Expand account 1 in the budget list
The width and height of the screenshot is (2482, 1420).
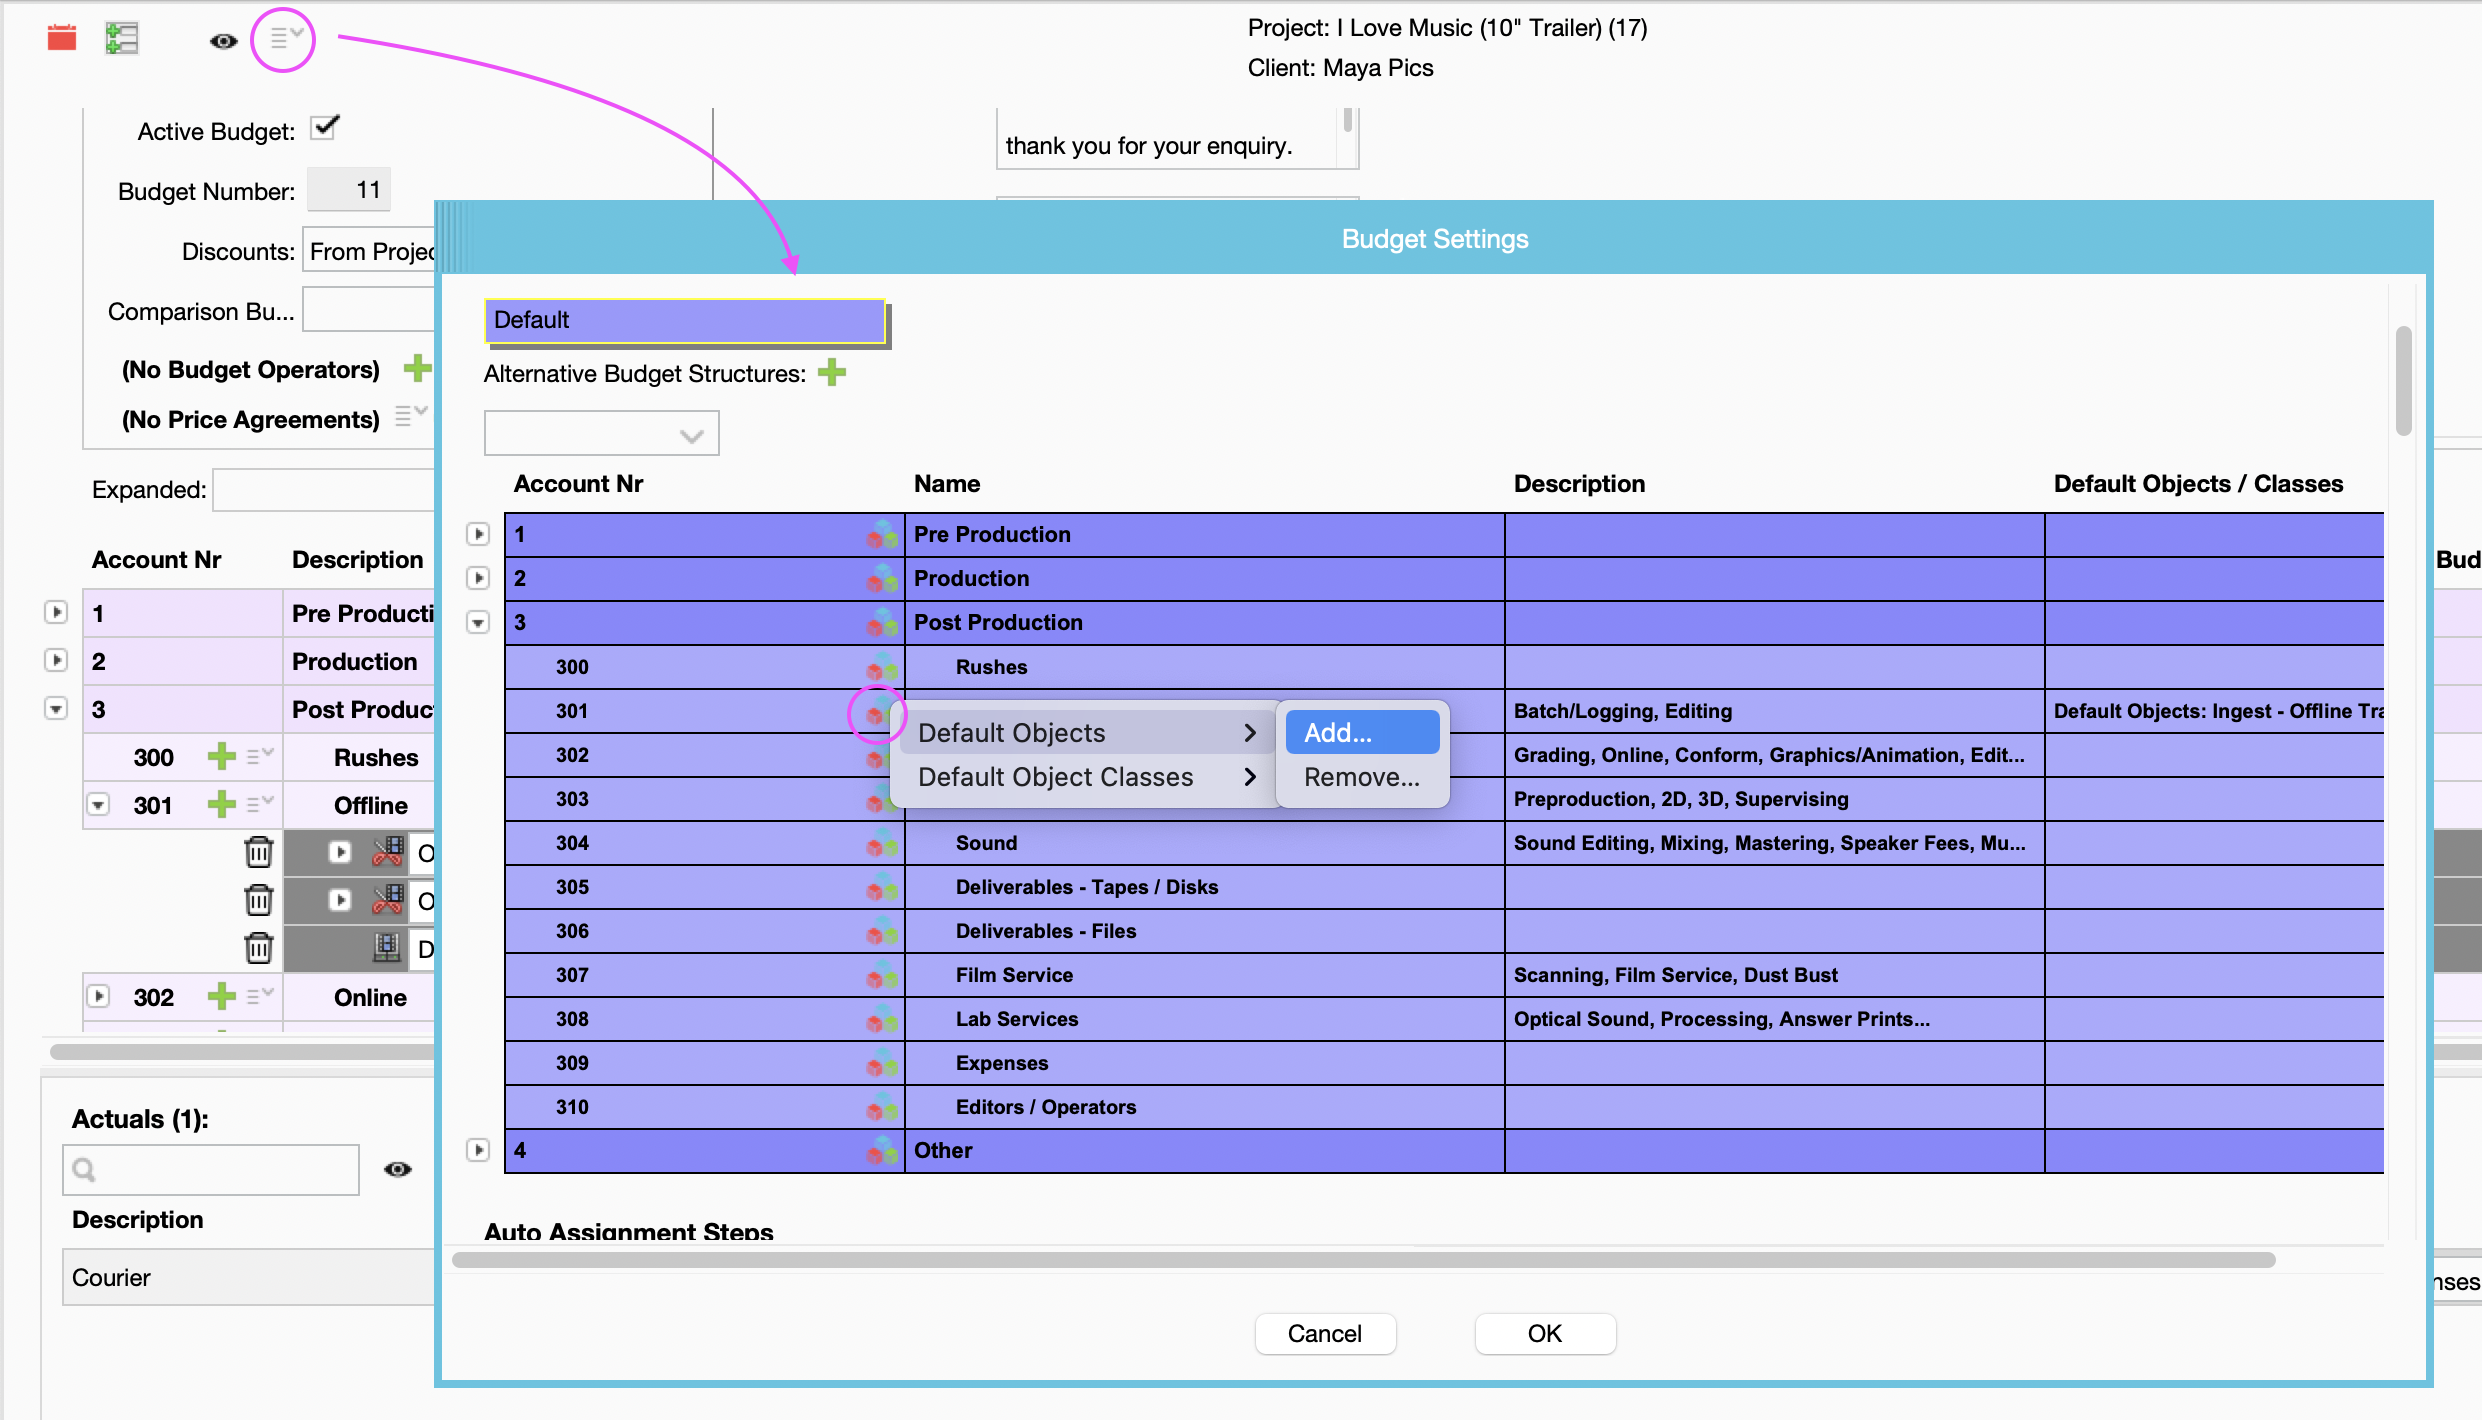tap(56, 612)
